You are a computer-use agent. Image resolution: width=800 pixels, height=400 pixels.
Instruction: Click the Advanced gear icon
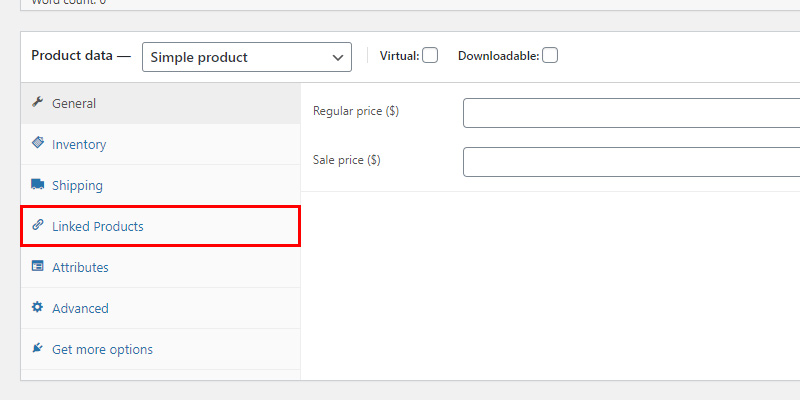coord(37,307)
